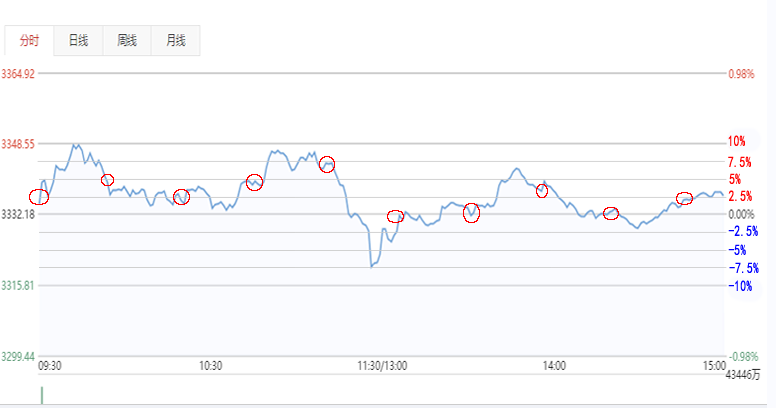Click the 15:00 closing time label
The height and width of the screenshot is (408, 776).
(713, 367)
